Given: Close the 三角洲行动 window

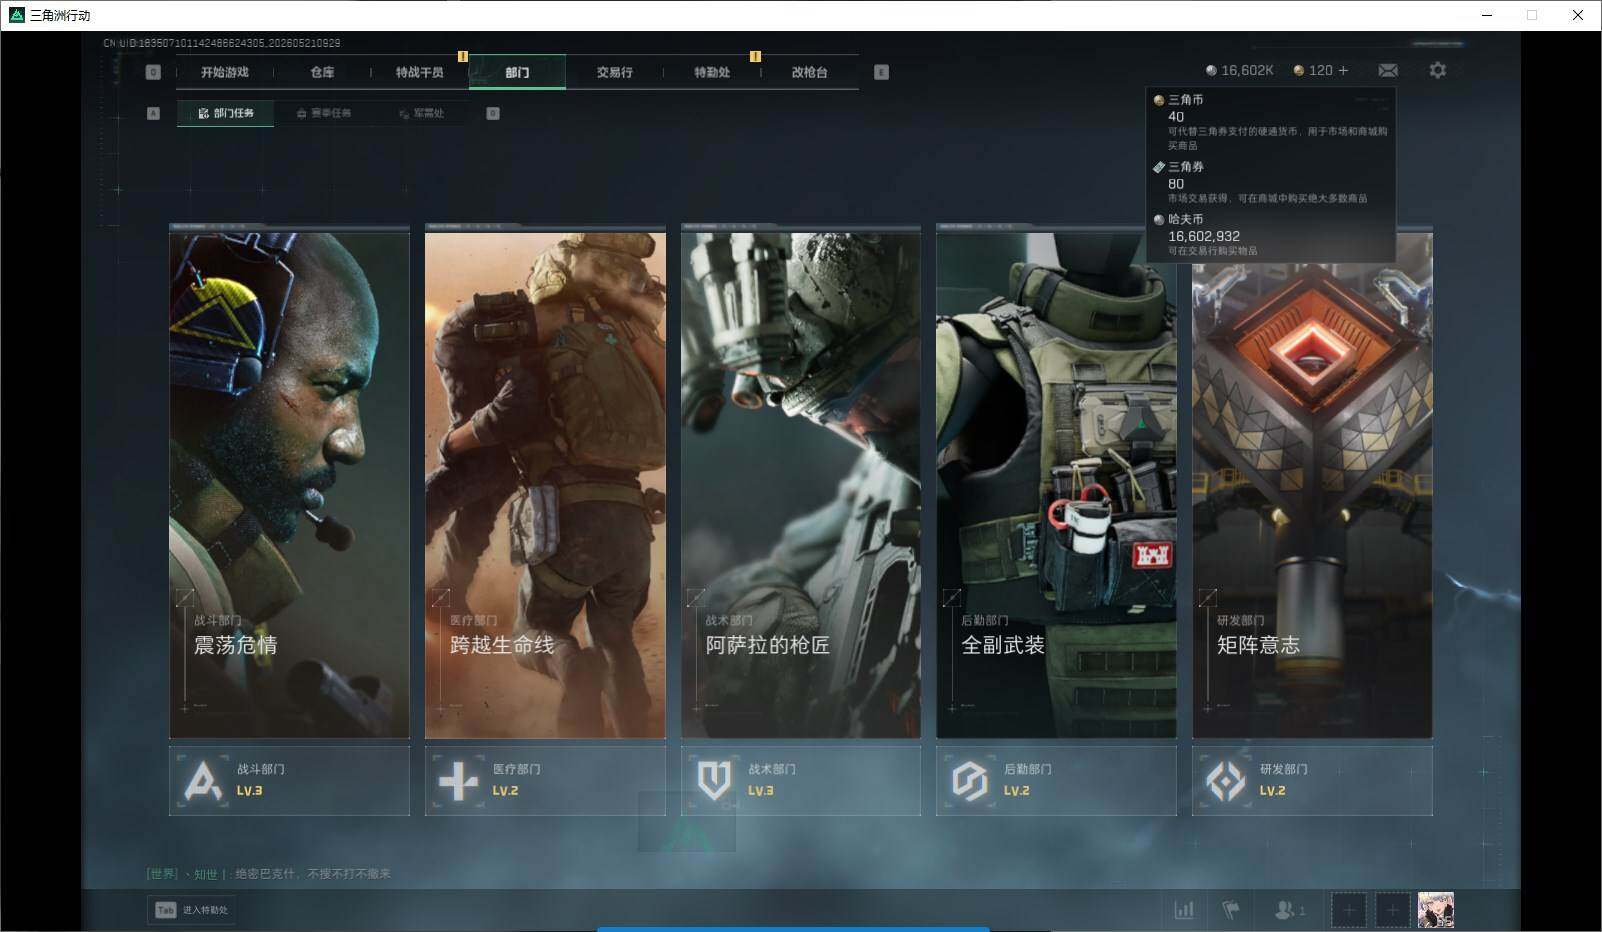Looking at the screenshot, I should [1578, 15].
